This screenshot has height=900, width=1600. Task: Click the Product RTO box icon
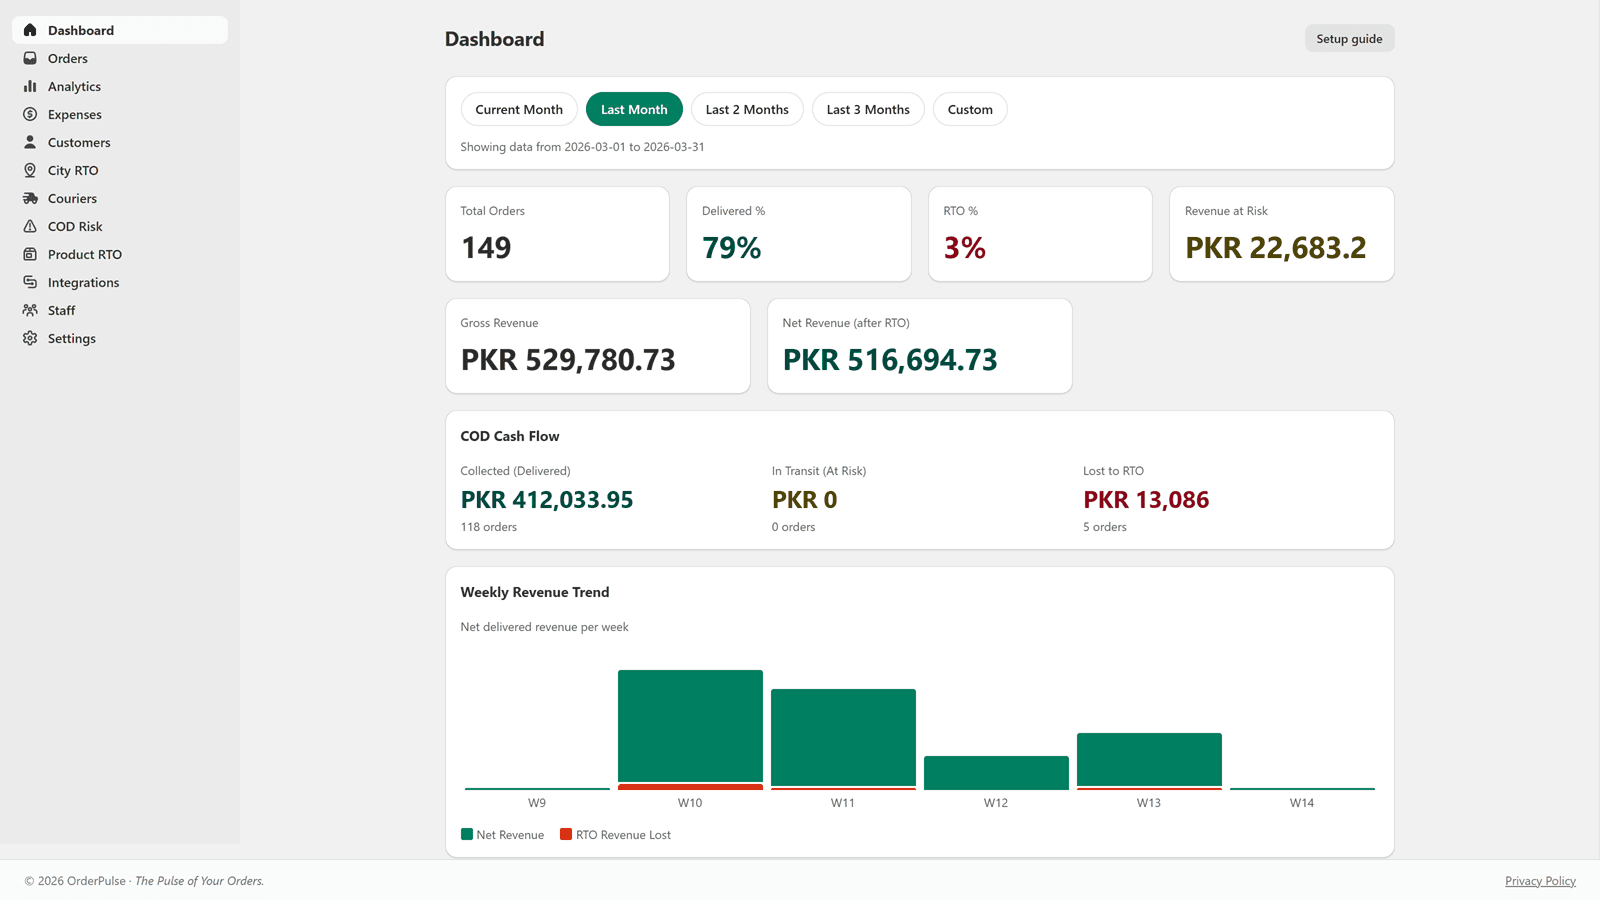[30, 254]
